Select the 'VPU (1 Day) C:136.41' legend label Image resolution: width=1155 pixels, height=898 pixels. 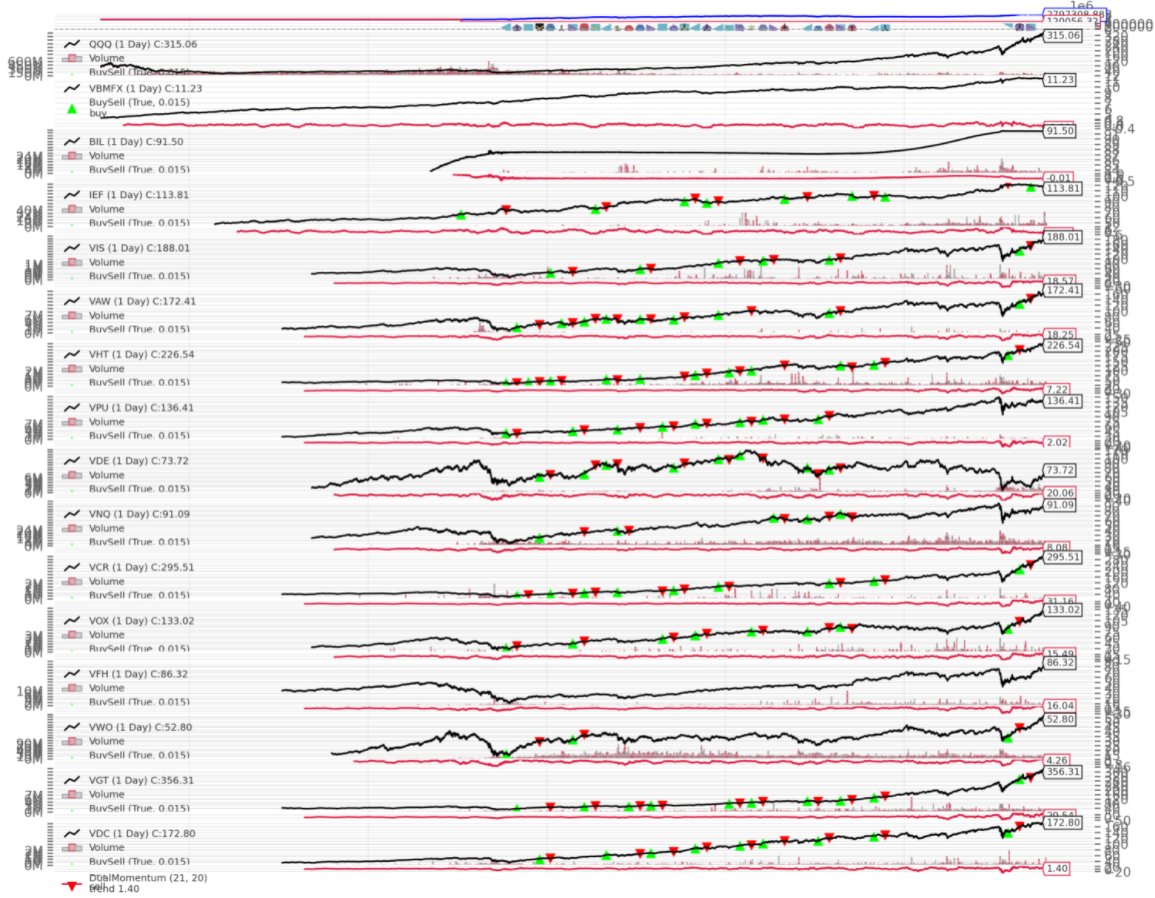141,407
